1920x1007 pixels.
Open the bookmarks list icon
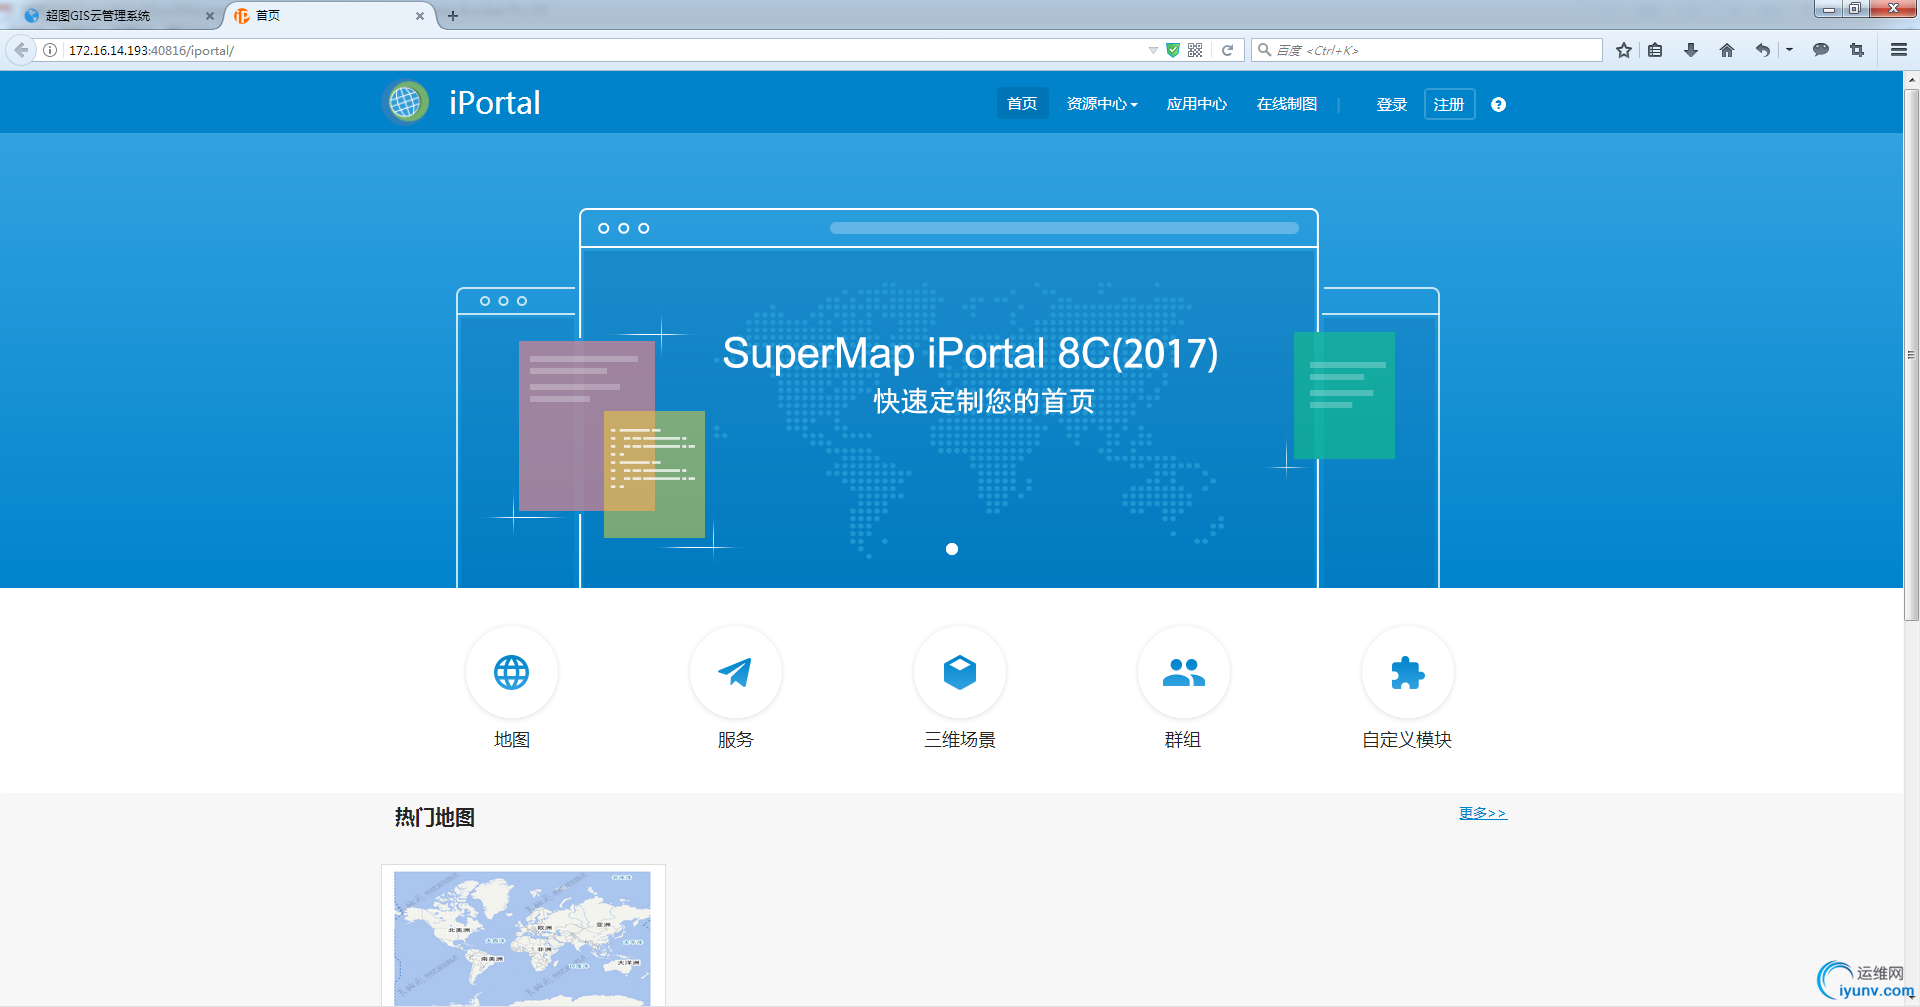[1656, 50]
